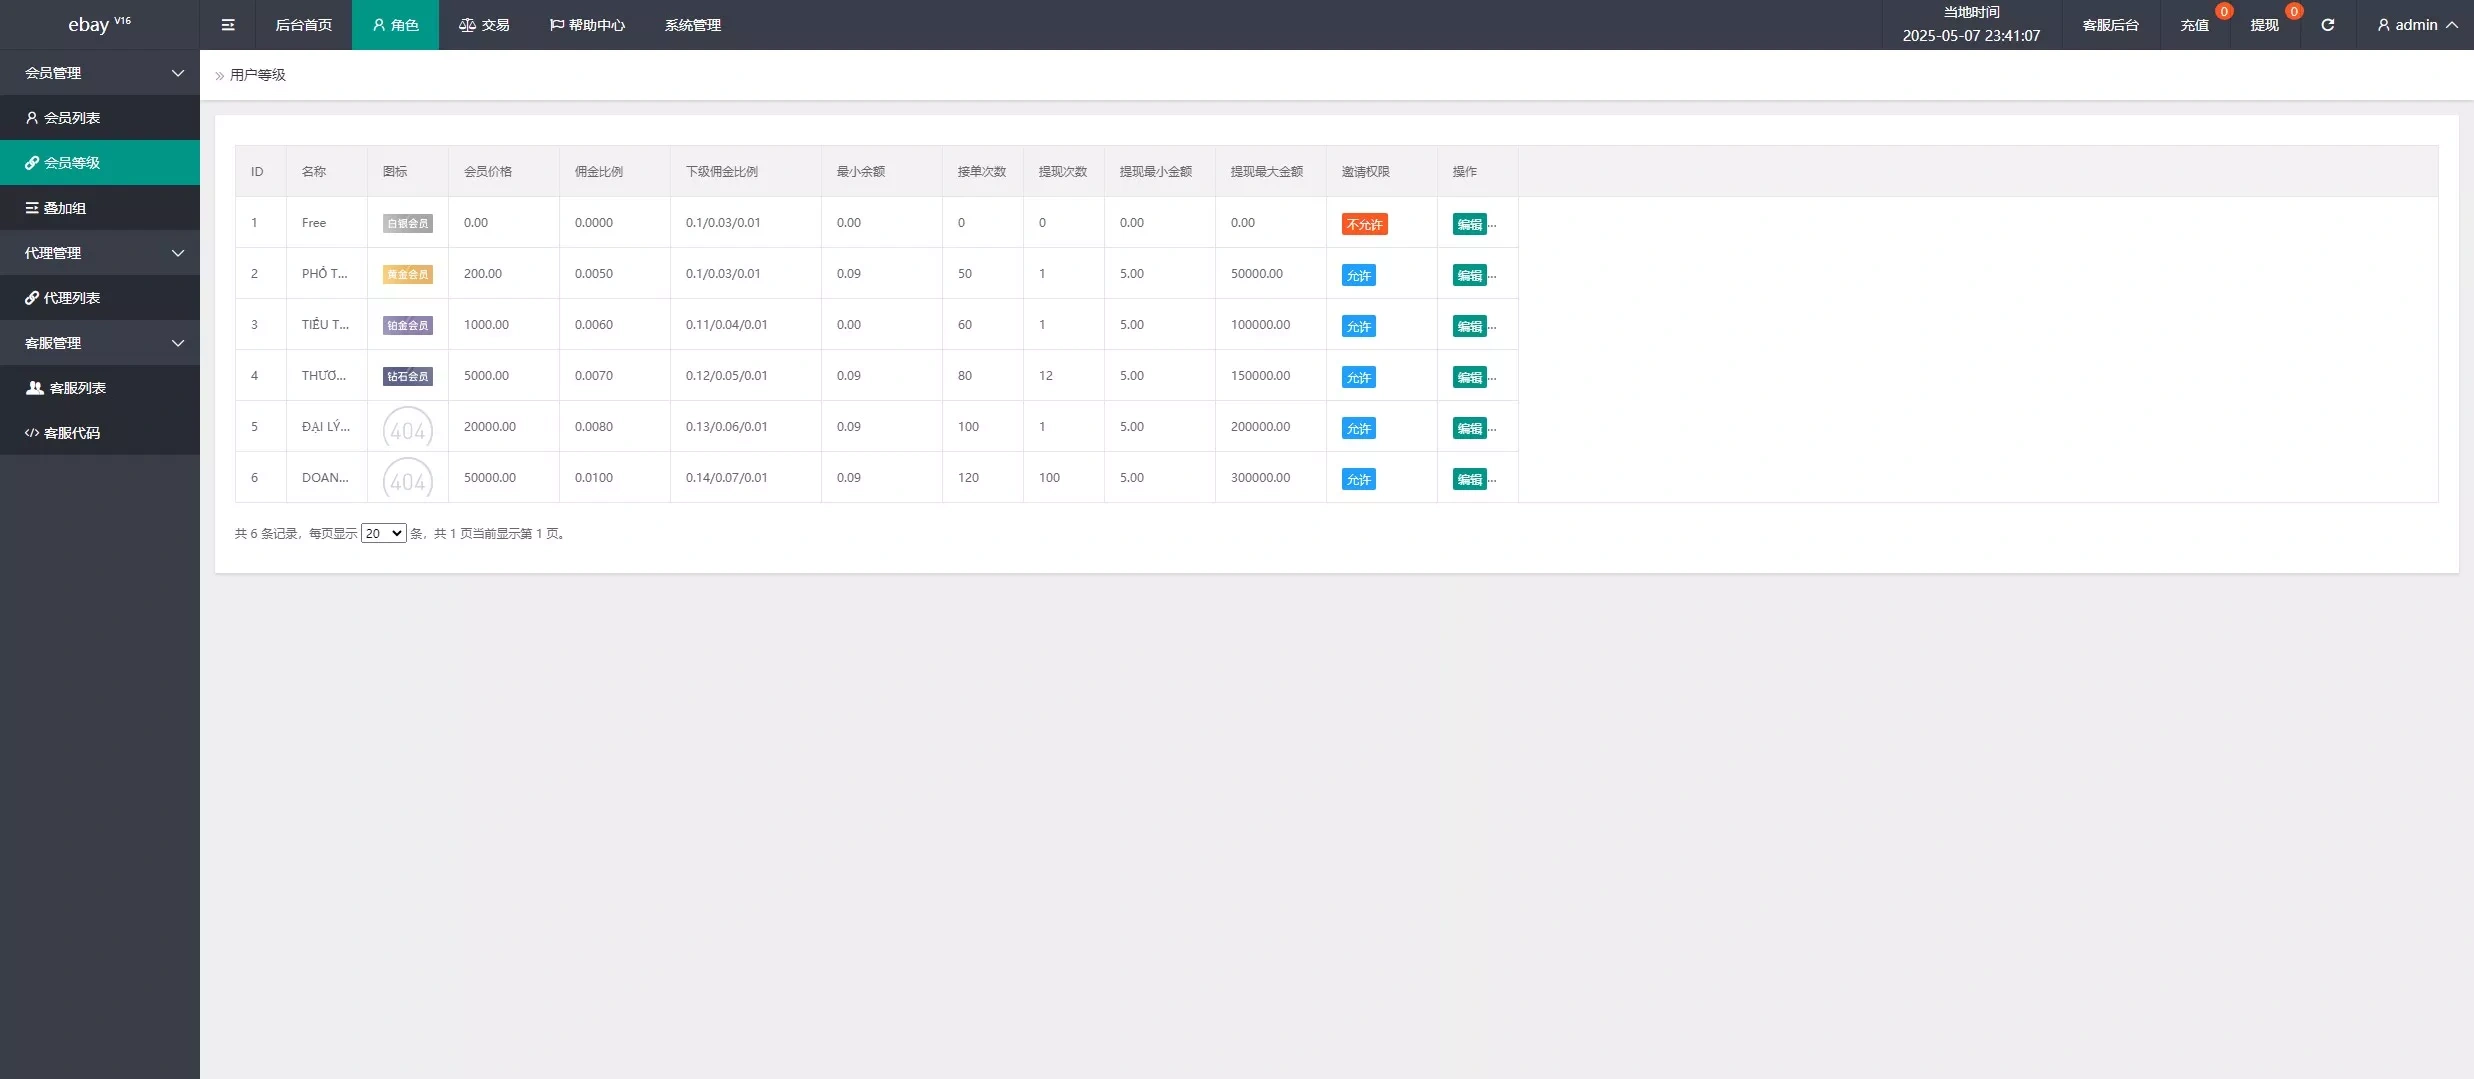The image size is (2474, 1079).
Task: Open 会员列表 in the sidebar
Action: point(72,118)
